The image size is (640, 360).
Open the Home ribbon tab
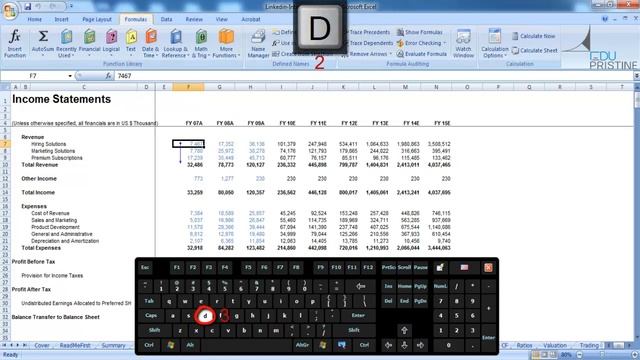(35, 19)
